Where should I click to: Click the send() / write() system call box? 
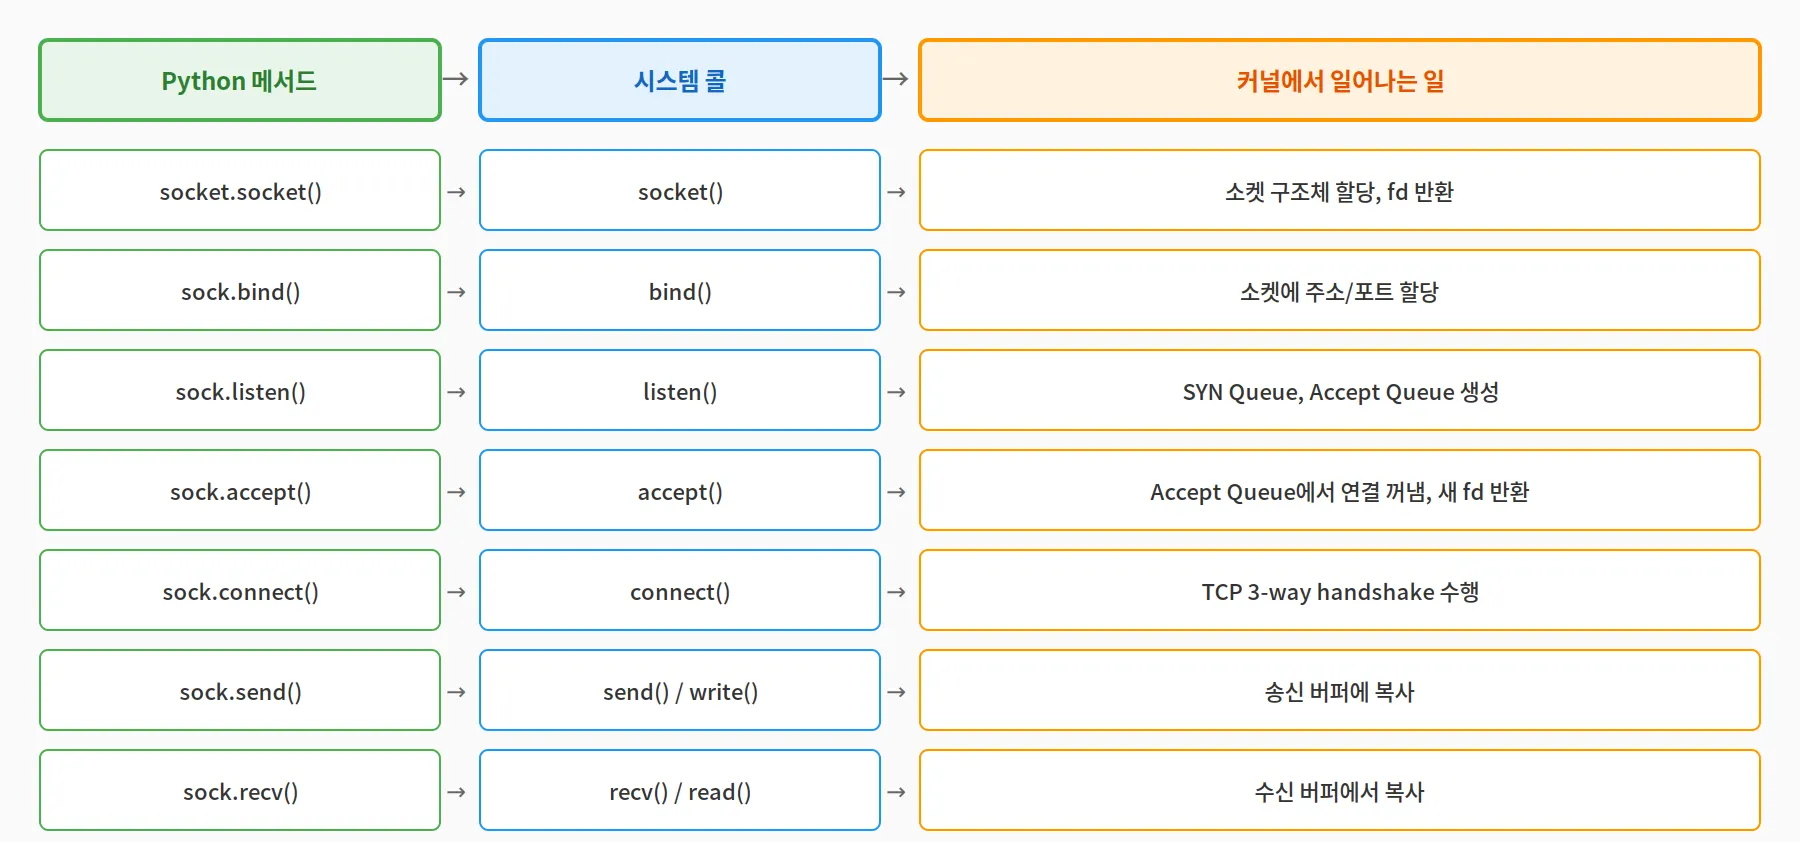[680, 691]
